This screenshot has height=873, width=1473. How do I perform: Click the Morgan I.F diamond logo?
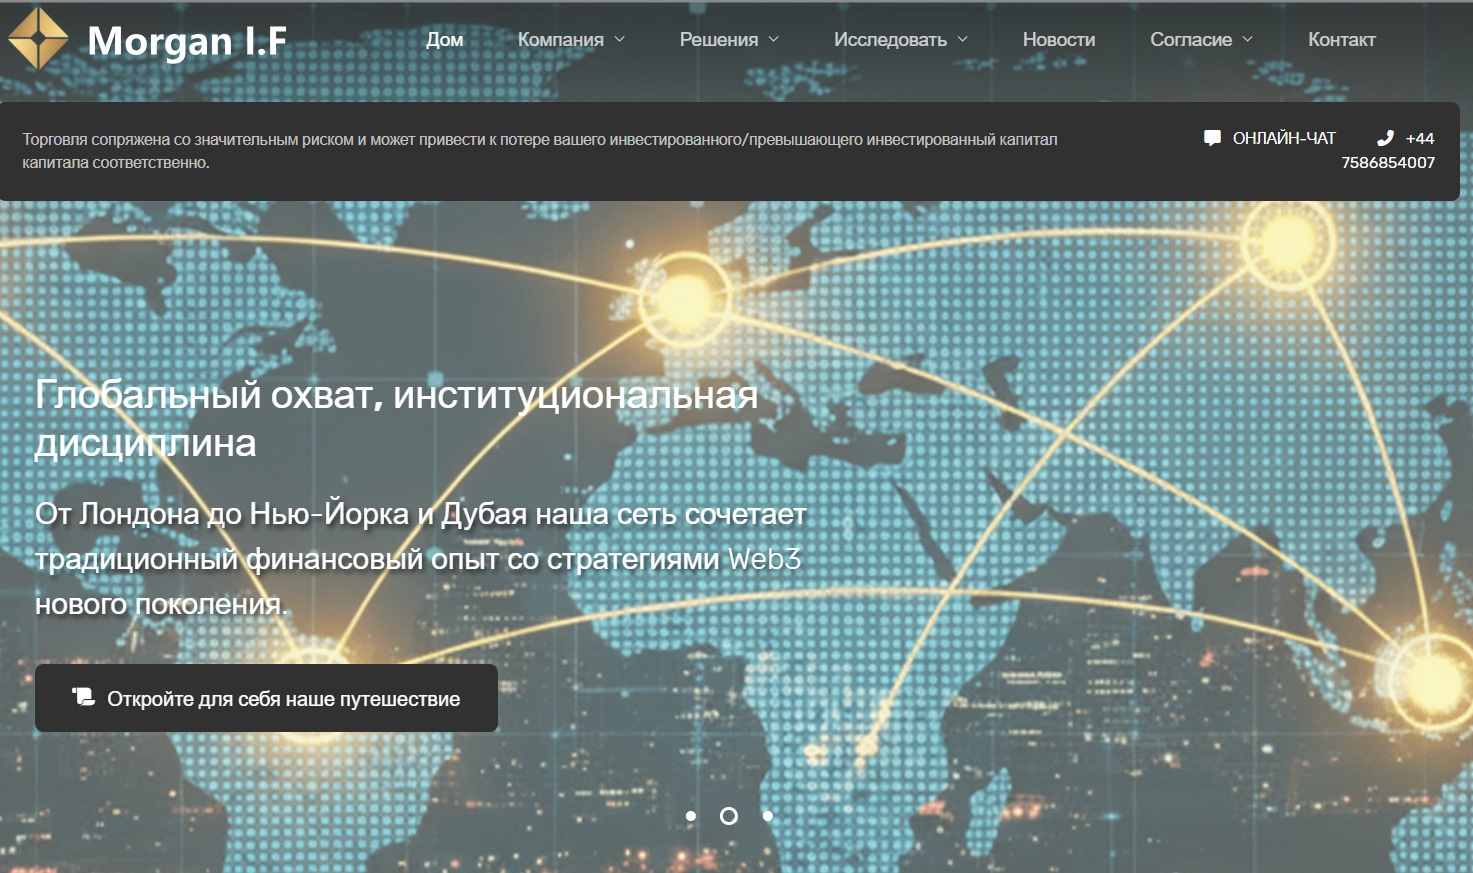point(38,40)
